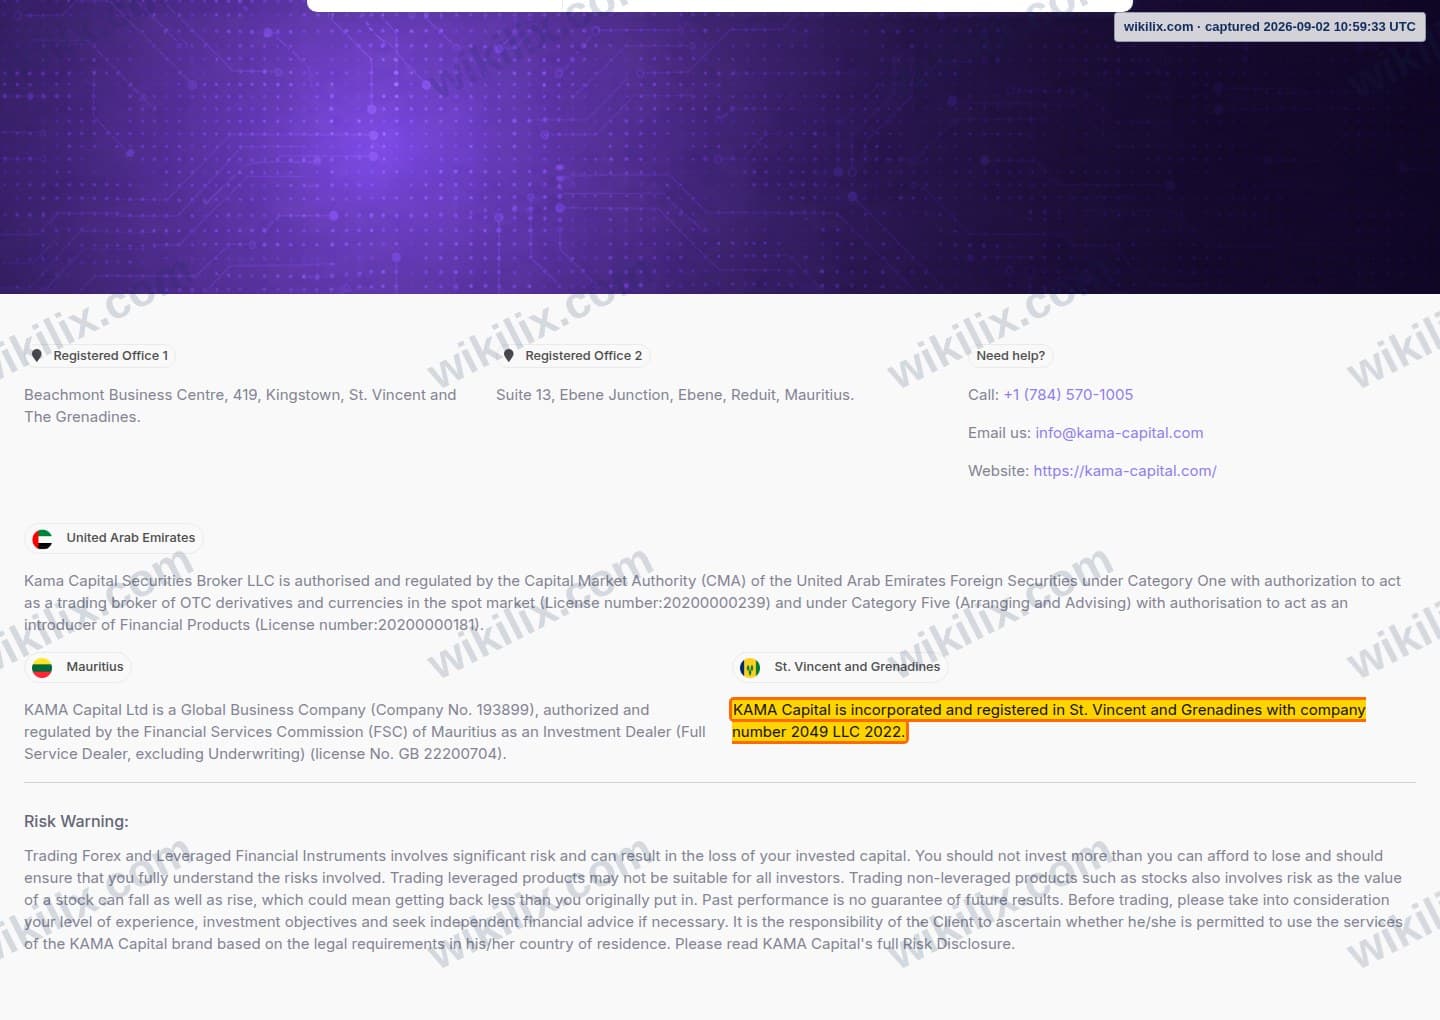Click the St. Vincent and Grenadines flag icon

(x=750, y=668)
